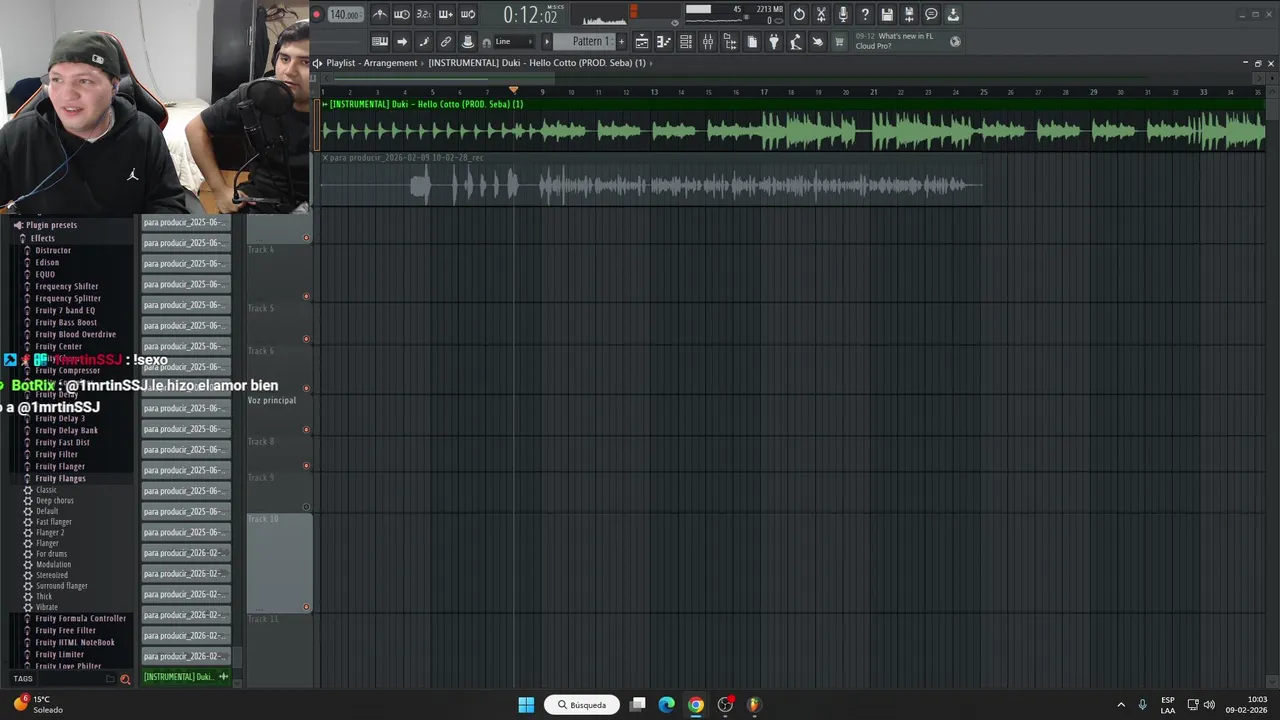The image size is (1280, 720).
Task: Select the Surround flanger preset
Action: coord(61,586)
